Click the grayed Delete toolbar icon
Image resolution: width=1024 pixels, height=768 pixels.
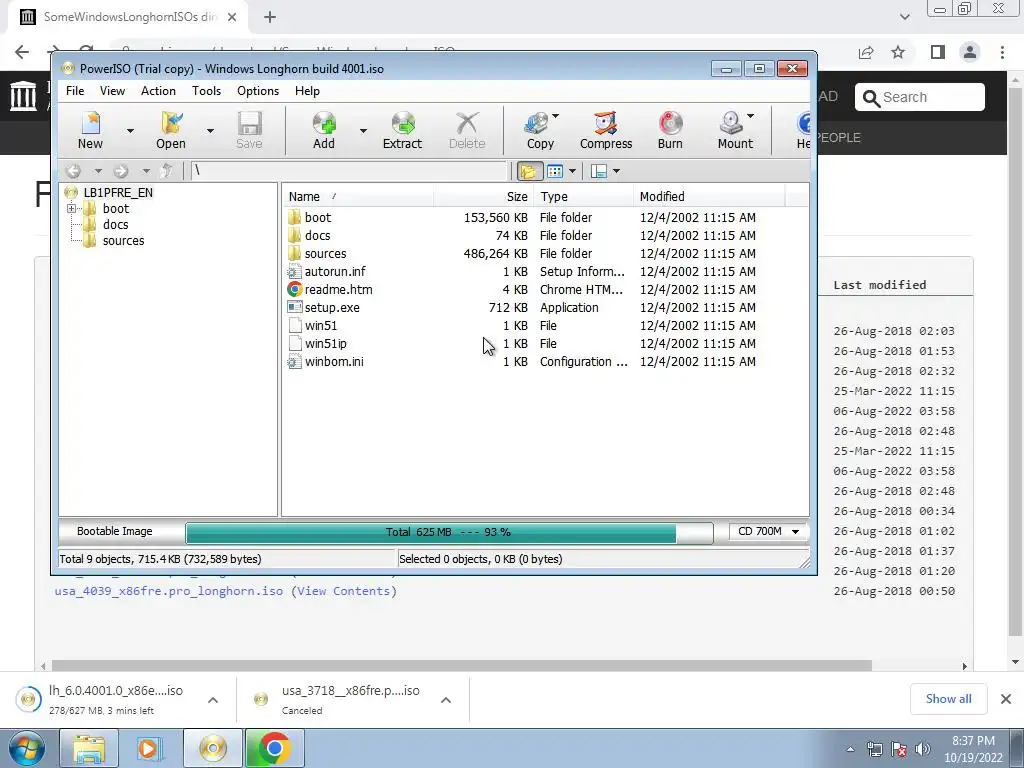[x=467, y=131]
